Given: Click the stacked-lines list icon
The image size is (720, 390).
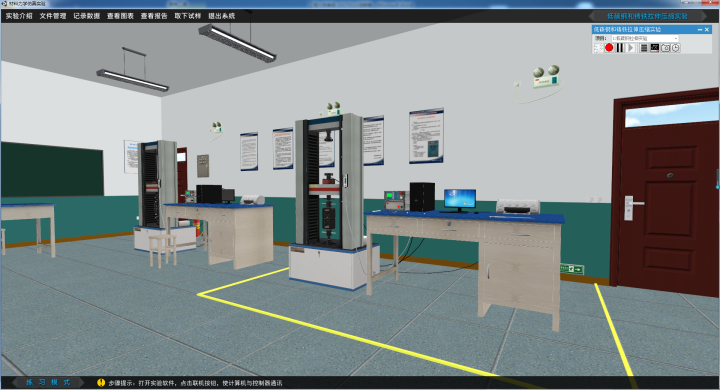Looking at the screenshot, I should coord(644,48).
